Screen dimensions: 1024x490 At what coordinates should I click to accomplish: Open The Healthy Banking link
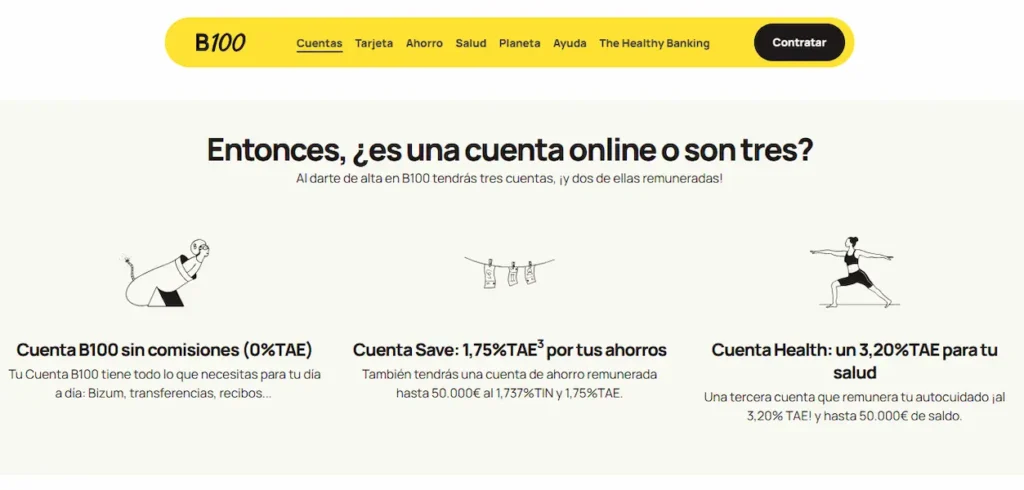coord(654,43)
